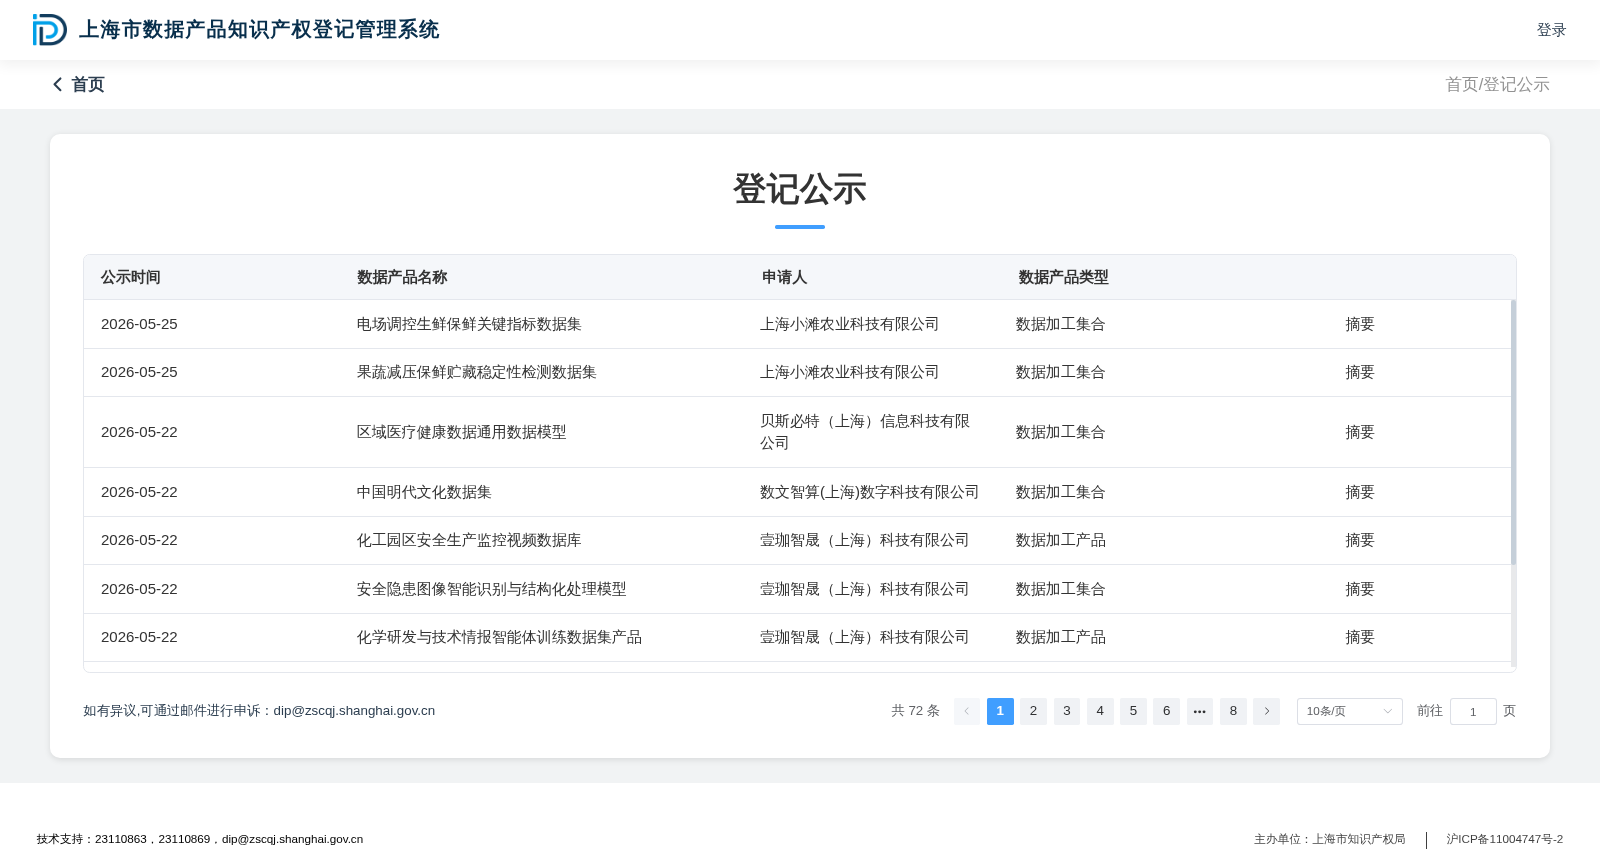Click the 主办单位：上海市知识产权局 footer text
1600x861 pixels.
point(1330,839)
